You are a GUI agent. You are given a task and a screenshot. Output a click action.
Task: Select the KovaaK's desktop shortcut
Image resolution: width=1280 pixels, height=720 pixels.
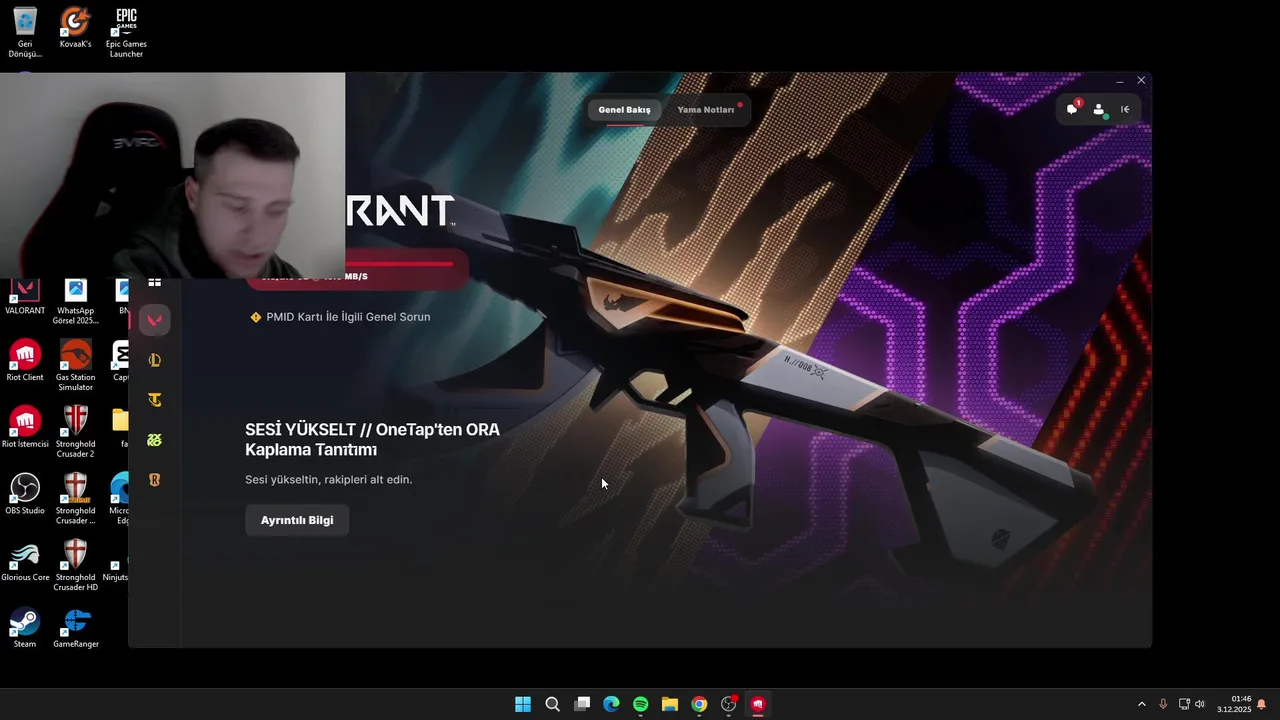point(75,28)
